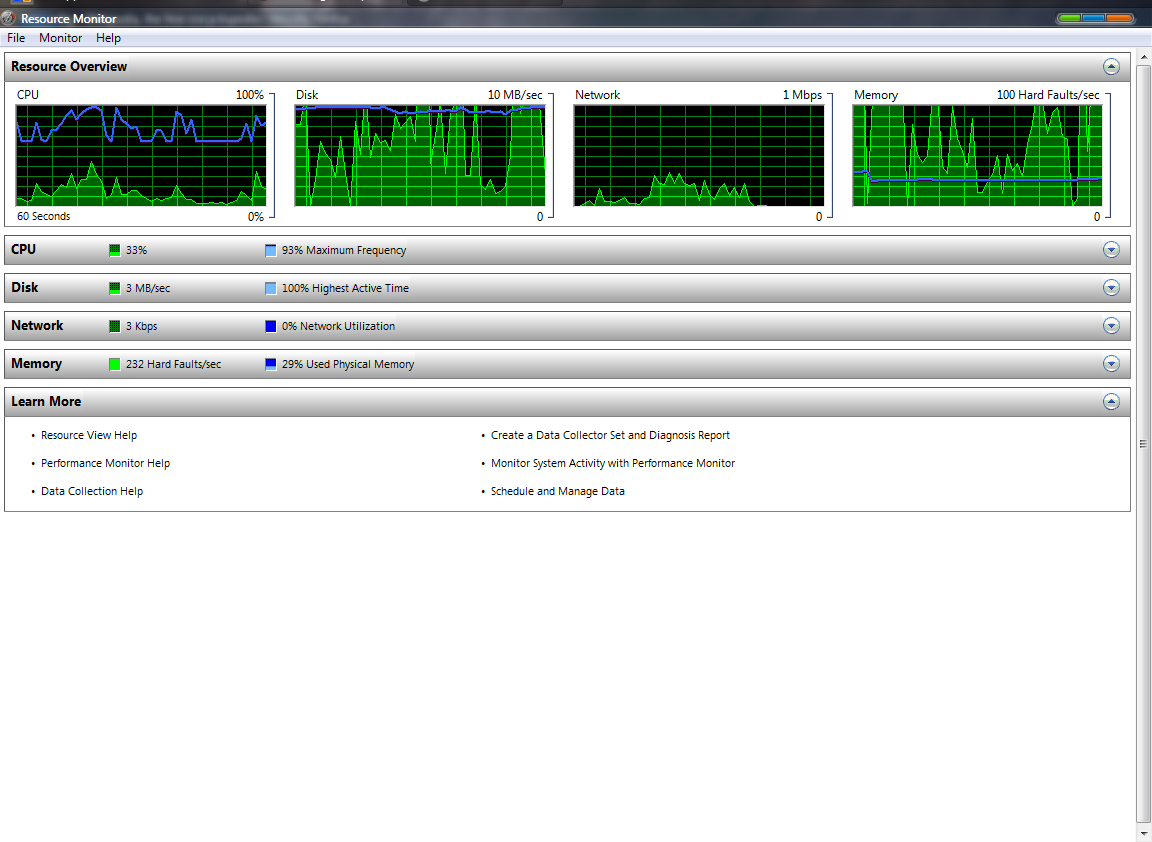
Task: Click the blue Maximum Frequency indicator
Action: tap(269, 249)
